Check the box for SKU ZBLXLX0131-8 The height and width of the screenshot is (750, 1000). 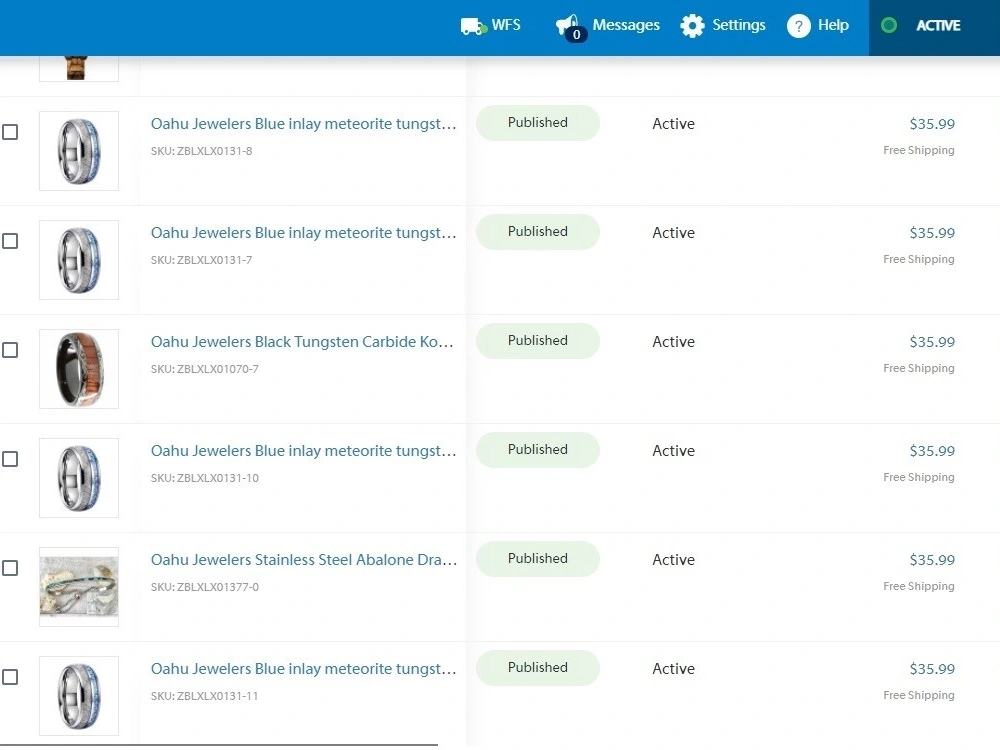pyautogui.click(x=10, y=132)
